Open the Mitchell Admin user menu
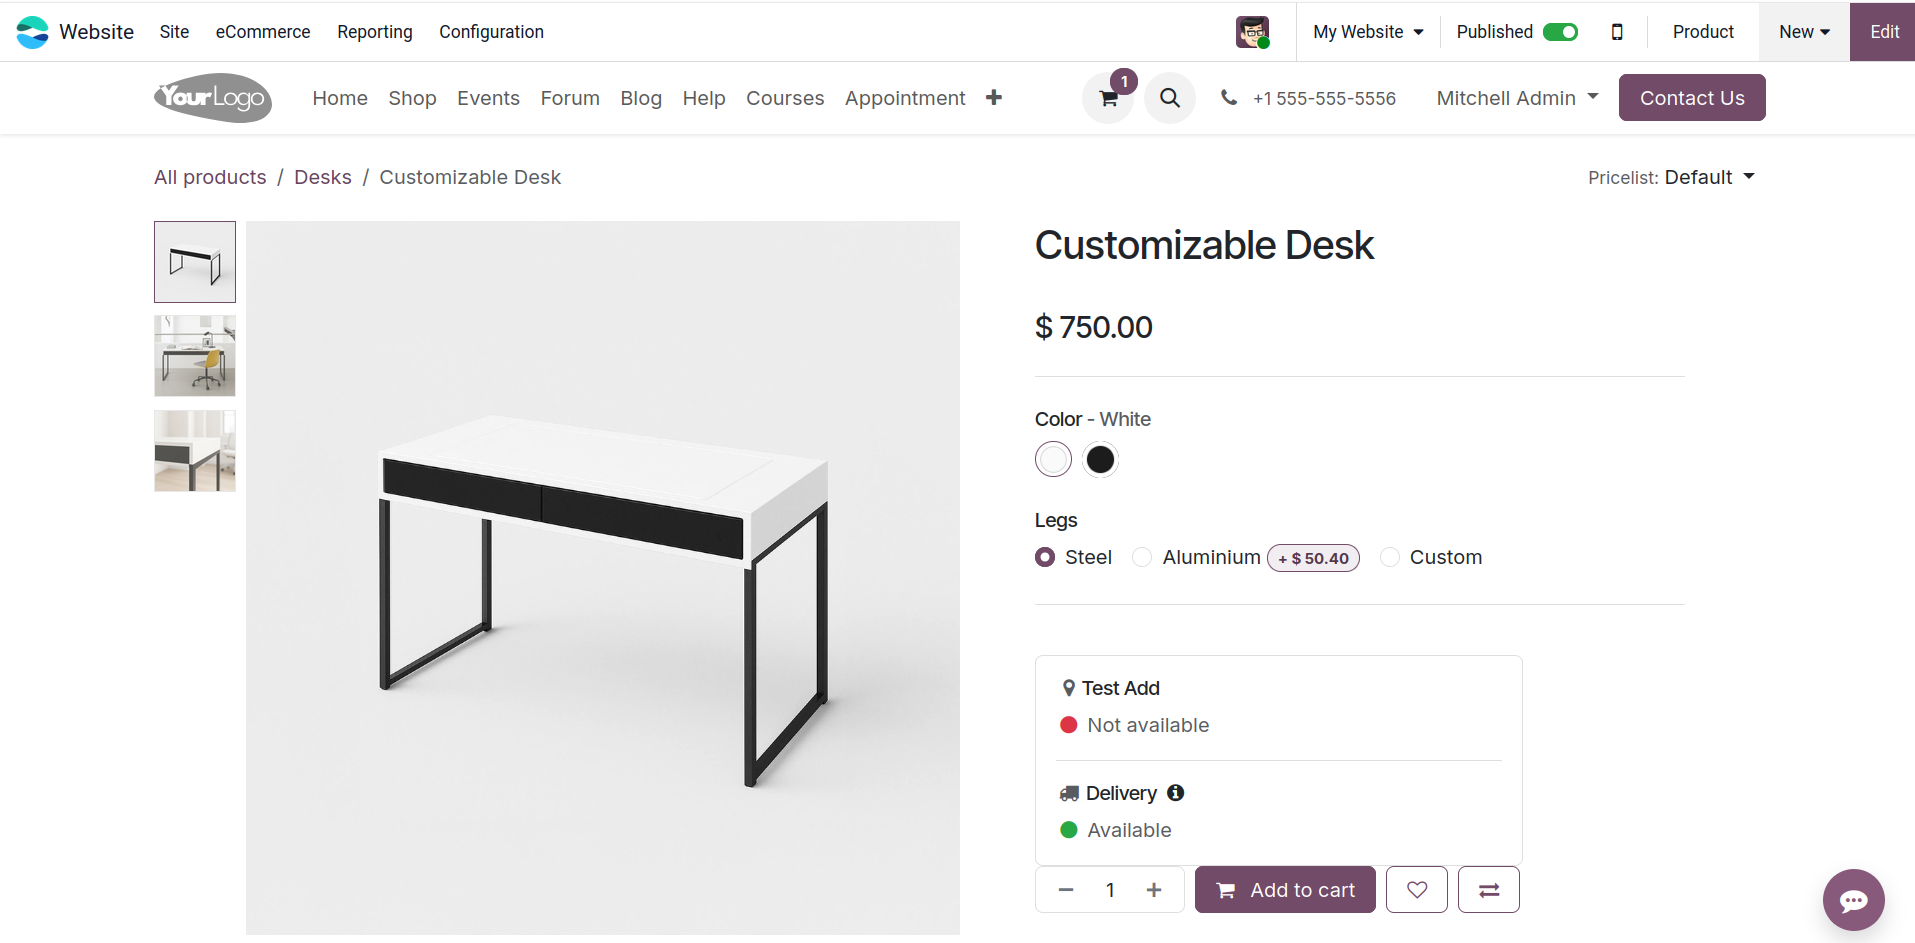 pos(1517,98)
